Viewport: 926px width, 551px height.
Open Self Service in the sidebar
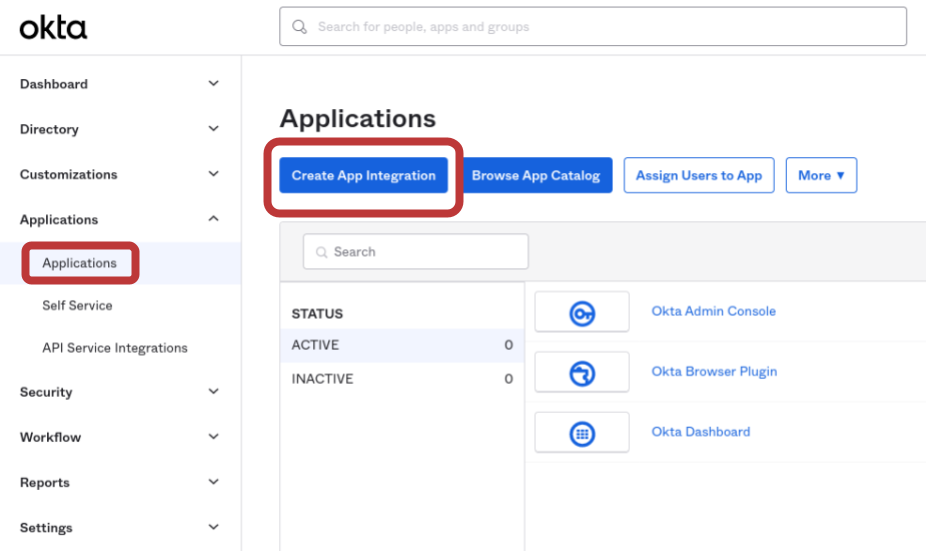pos(77,305)
